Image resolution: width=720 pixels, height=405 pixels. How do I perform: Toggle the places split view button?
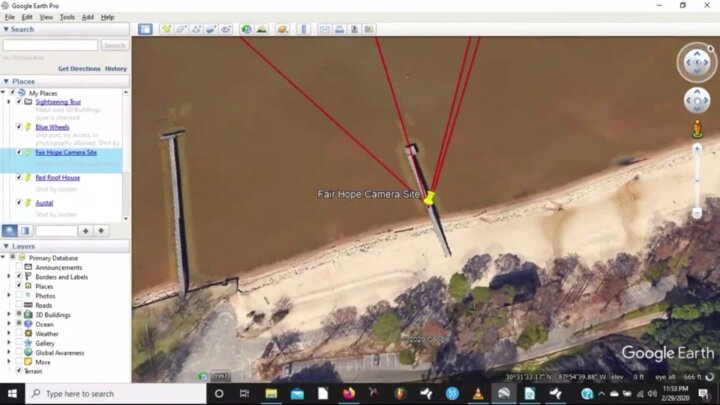point(25,231)
